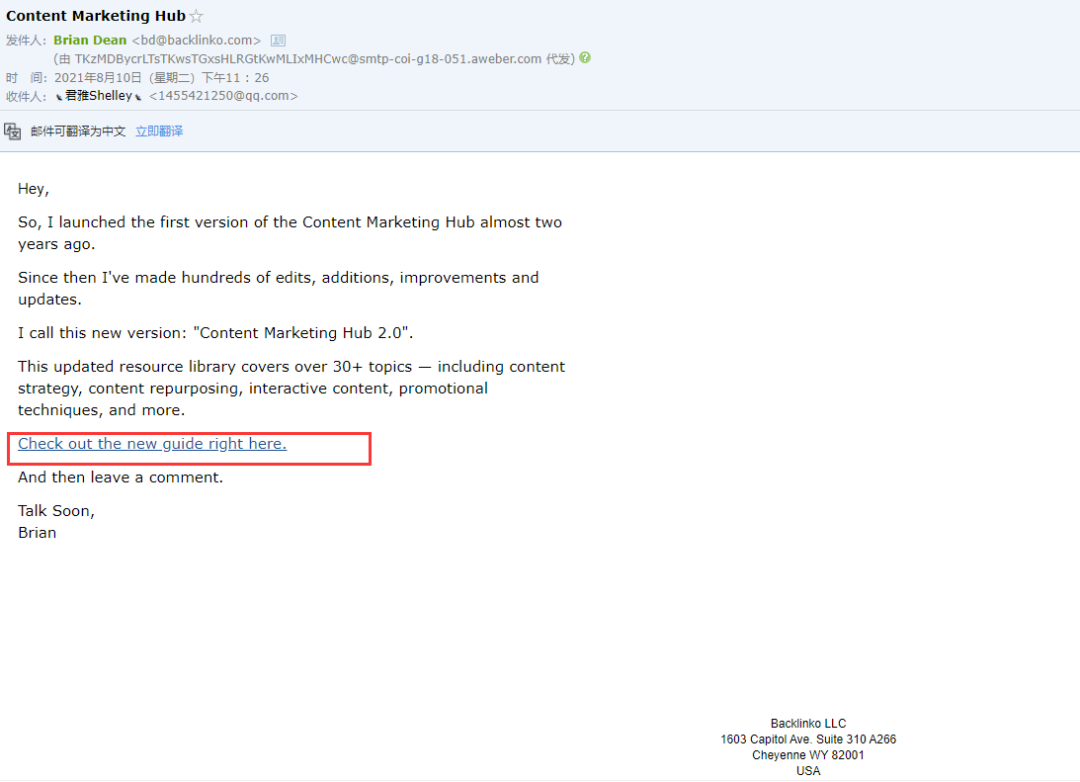Screen dimensions: 1080x782
Task: Open the 'Check out the new guide right here.' link
Action: point(152,444)
